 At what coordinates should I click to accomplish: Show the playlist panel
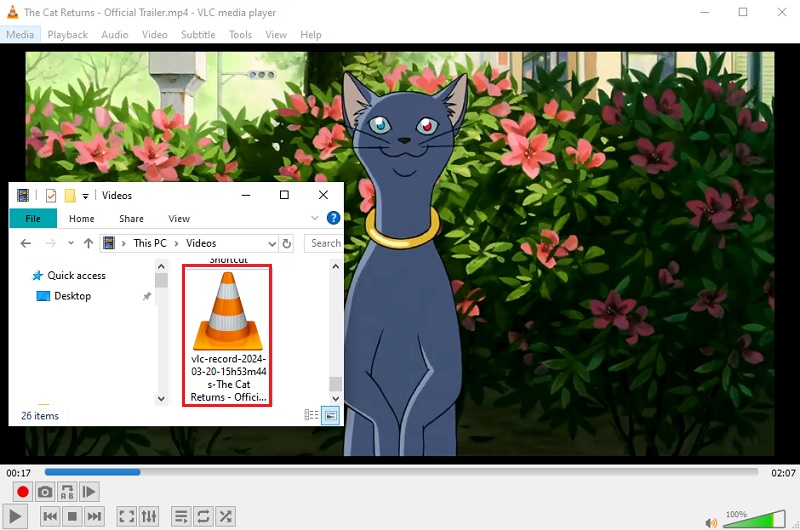click(x=181, y=516)
